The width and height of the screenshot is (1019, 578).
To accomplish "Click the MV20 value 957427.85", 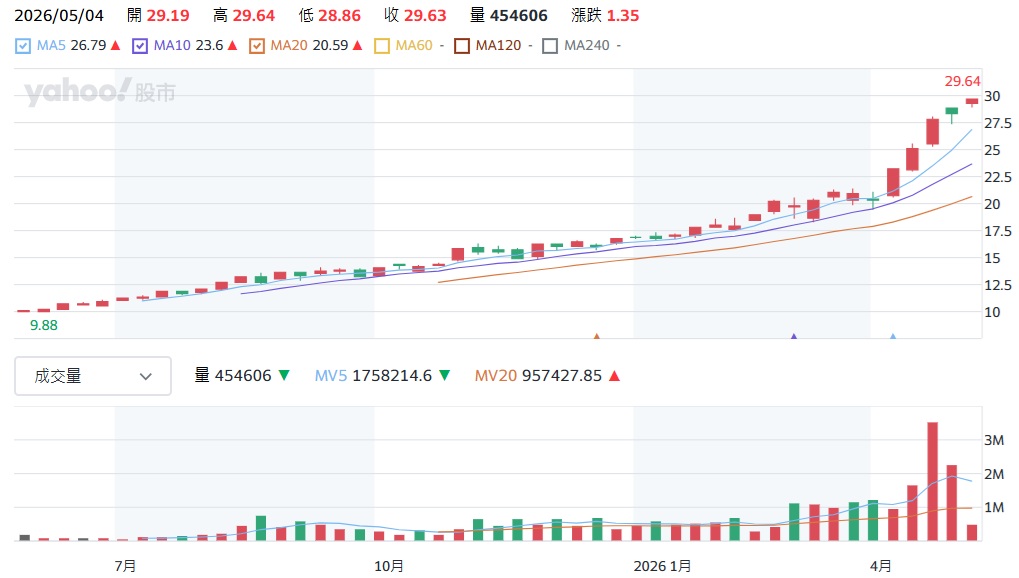I will (561, 376).
